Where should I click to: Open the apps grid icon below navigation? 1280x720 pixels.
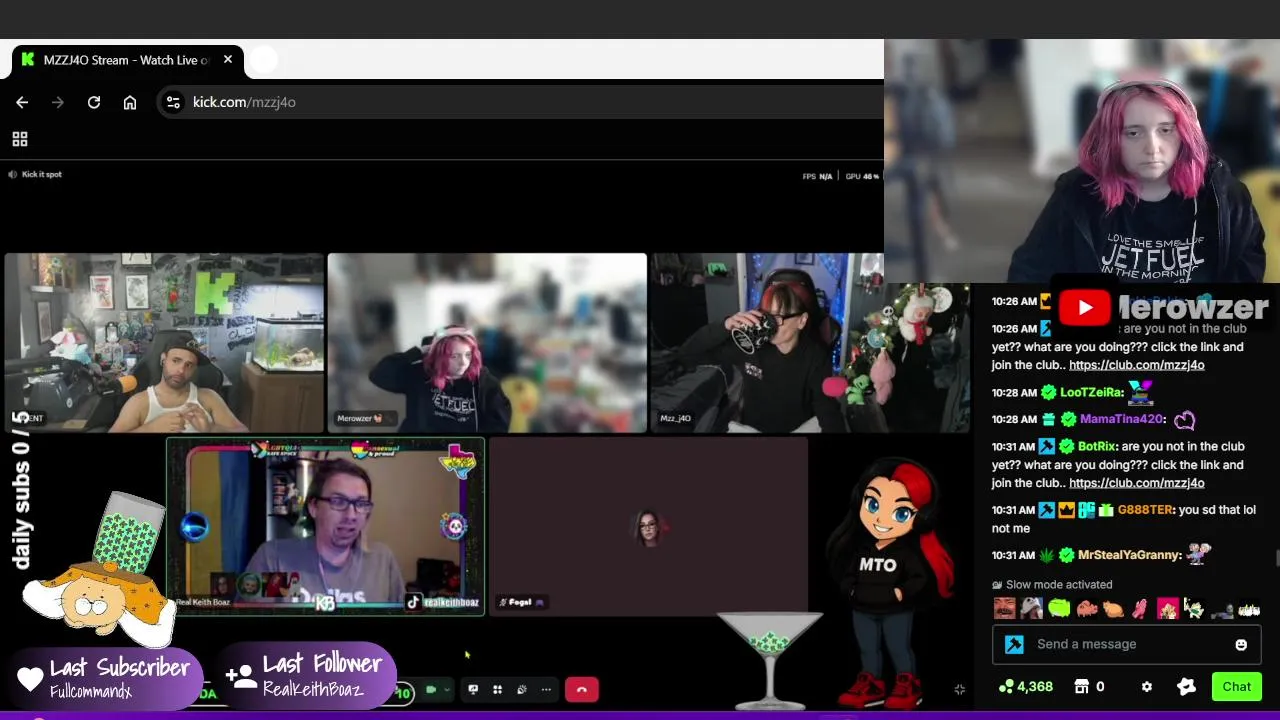(20, 139)
